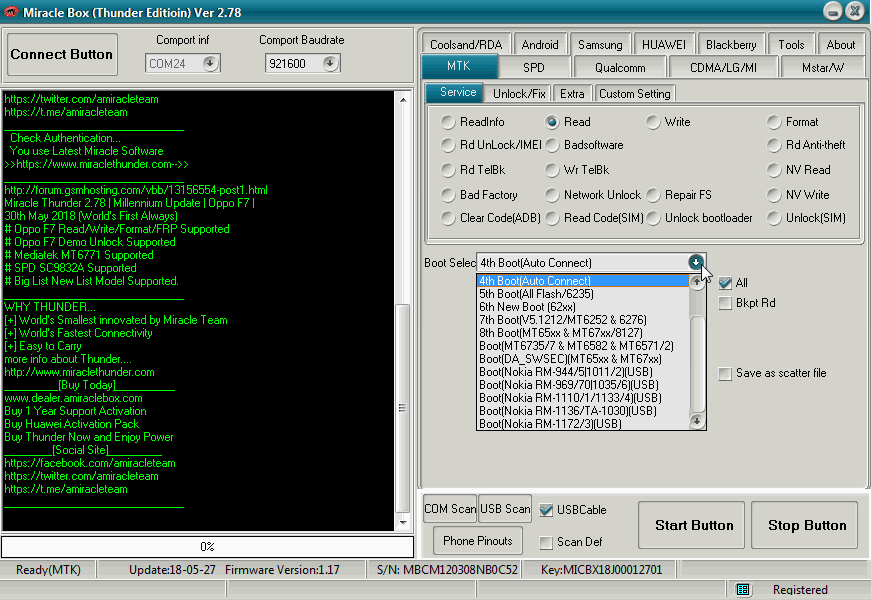Image resolution: width=872 pixels, height=600 pixels.
Task: Select the Read radio button
Action: (x=552, y=122)
